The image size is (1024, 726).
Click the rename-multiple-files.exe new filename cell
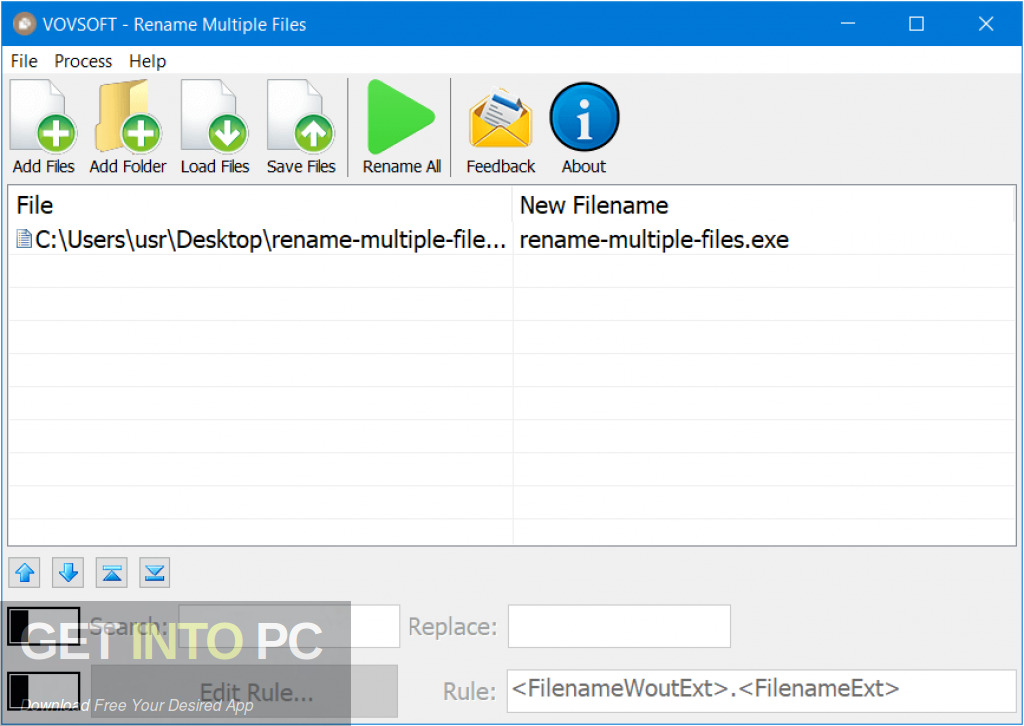(x=654, y=240)
